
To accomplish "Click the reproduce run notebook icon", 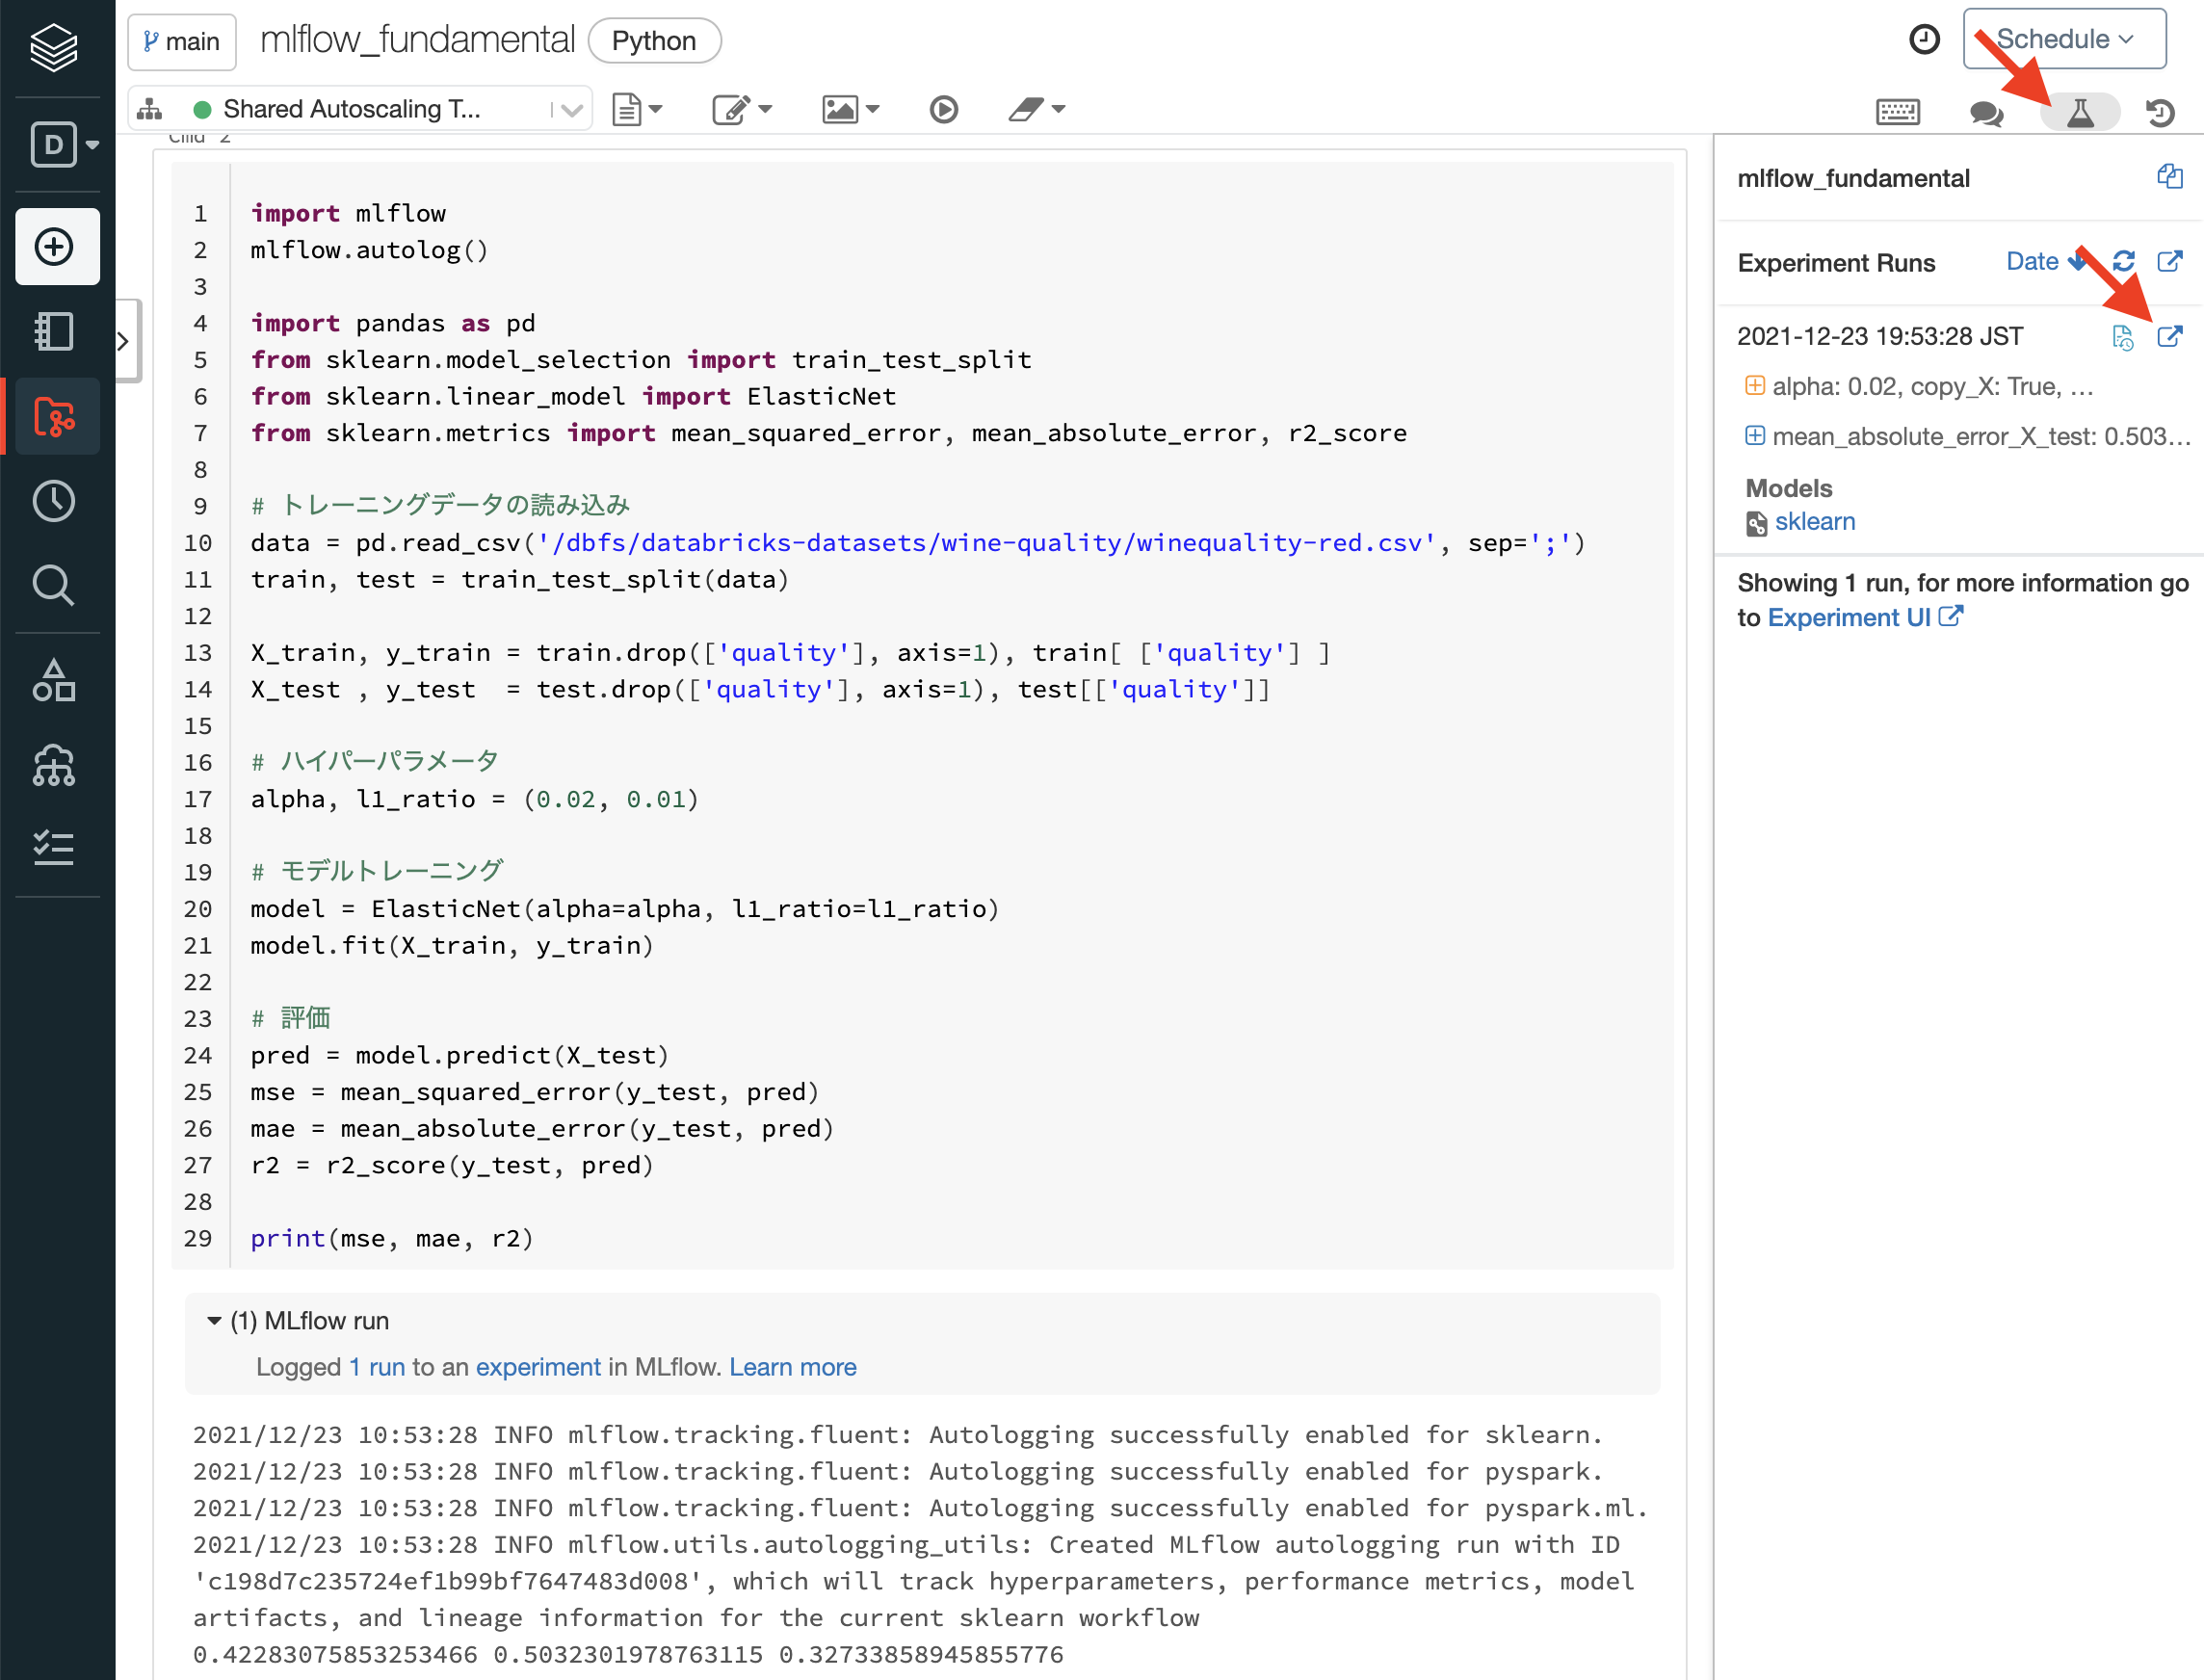I will click(x=2122, y=337).
